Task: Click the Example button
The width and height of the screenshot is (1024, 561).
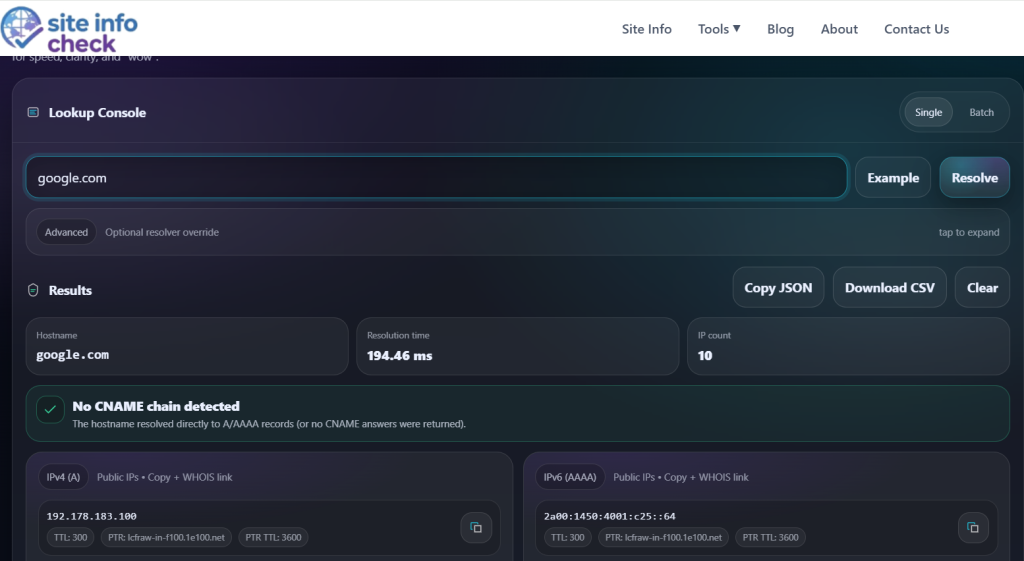Action: pos(893,178)
